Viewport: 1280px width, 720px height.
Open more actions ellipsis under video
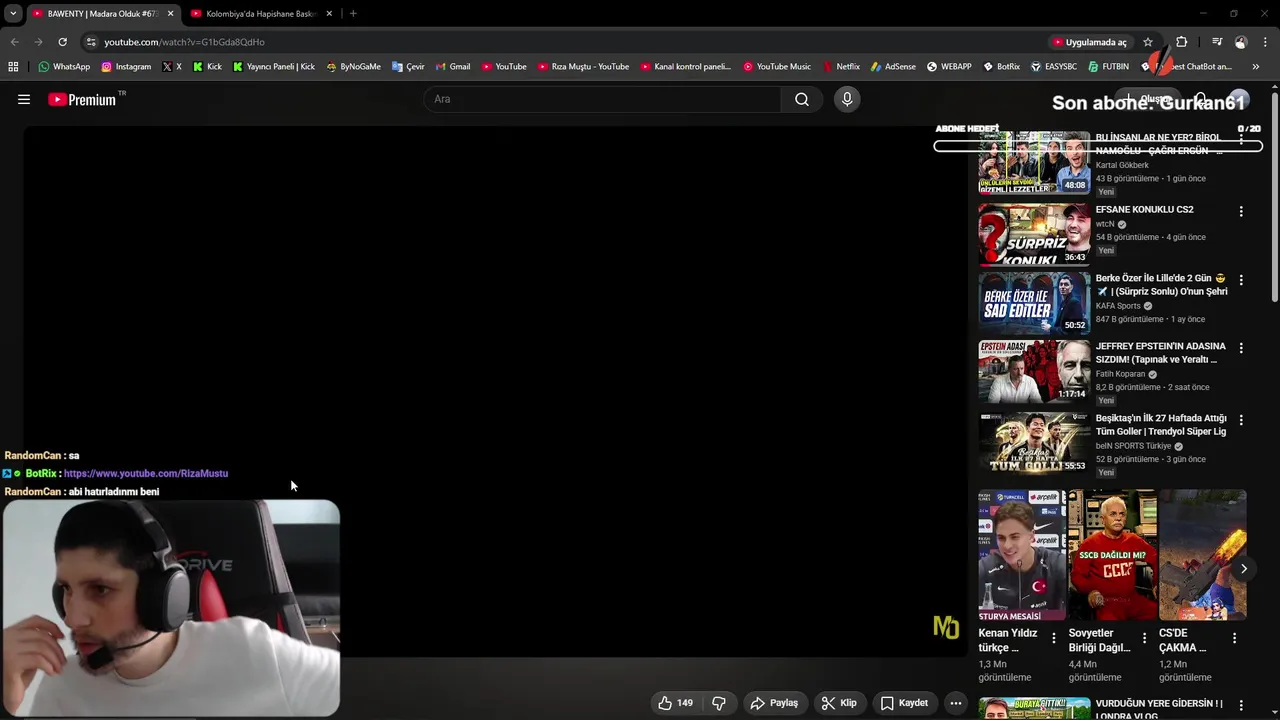pyautogui.click(x=956, y=703)
